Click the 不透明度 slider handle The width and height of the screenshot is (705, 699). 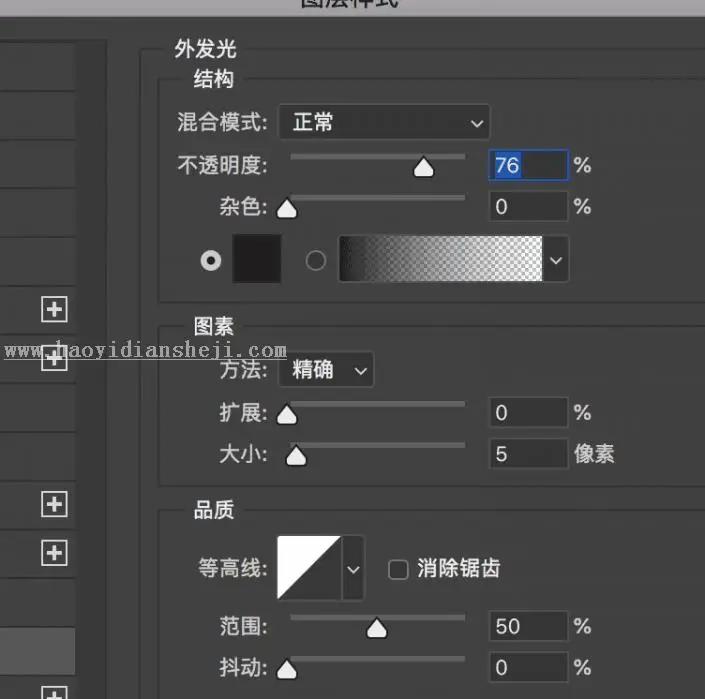point(423,167)
